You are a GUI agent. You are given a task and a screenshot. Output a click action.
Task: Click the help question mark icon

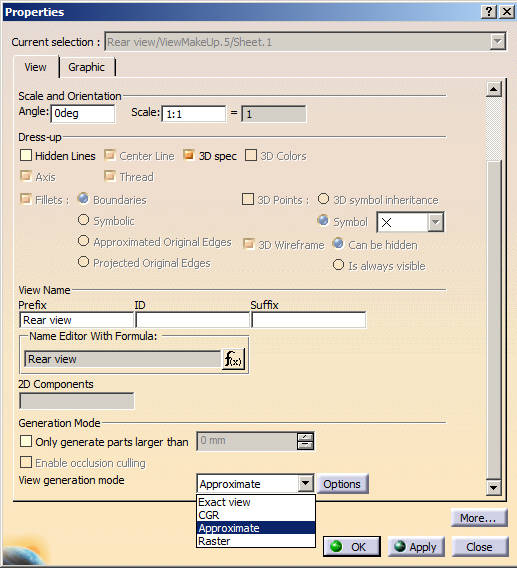click(488, 12)
